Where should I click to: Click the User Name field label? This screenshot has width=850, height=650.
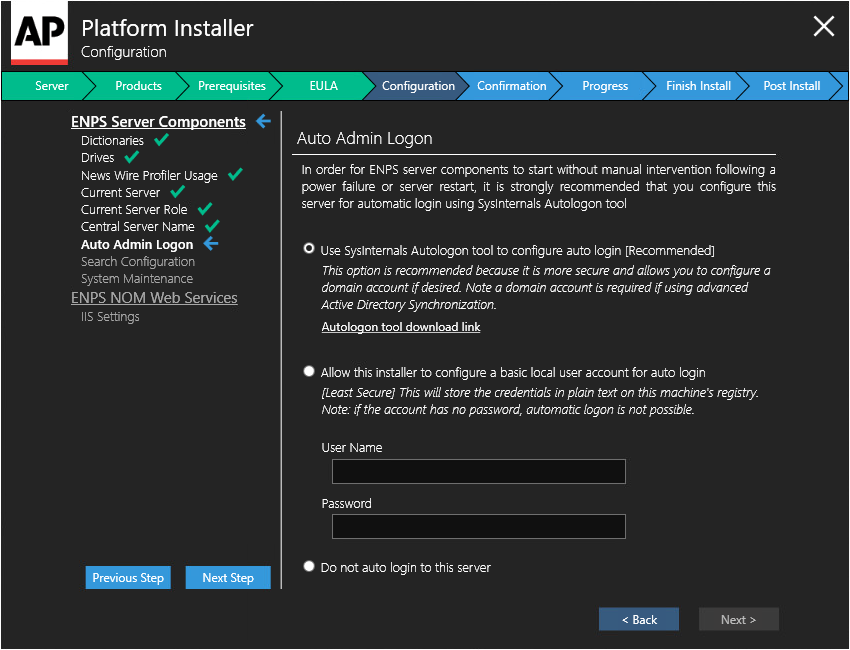click(352, 447)
